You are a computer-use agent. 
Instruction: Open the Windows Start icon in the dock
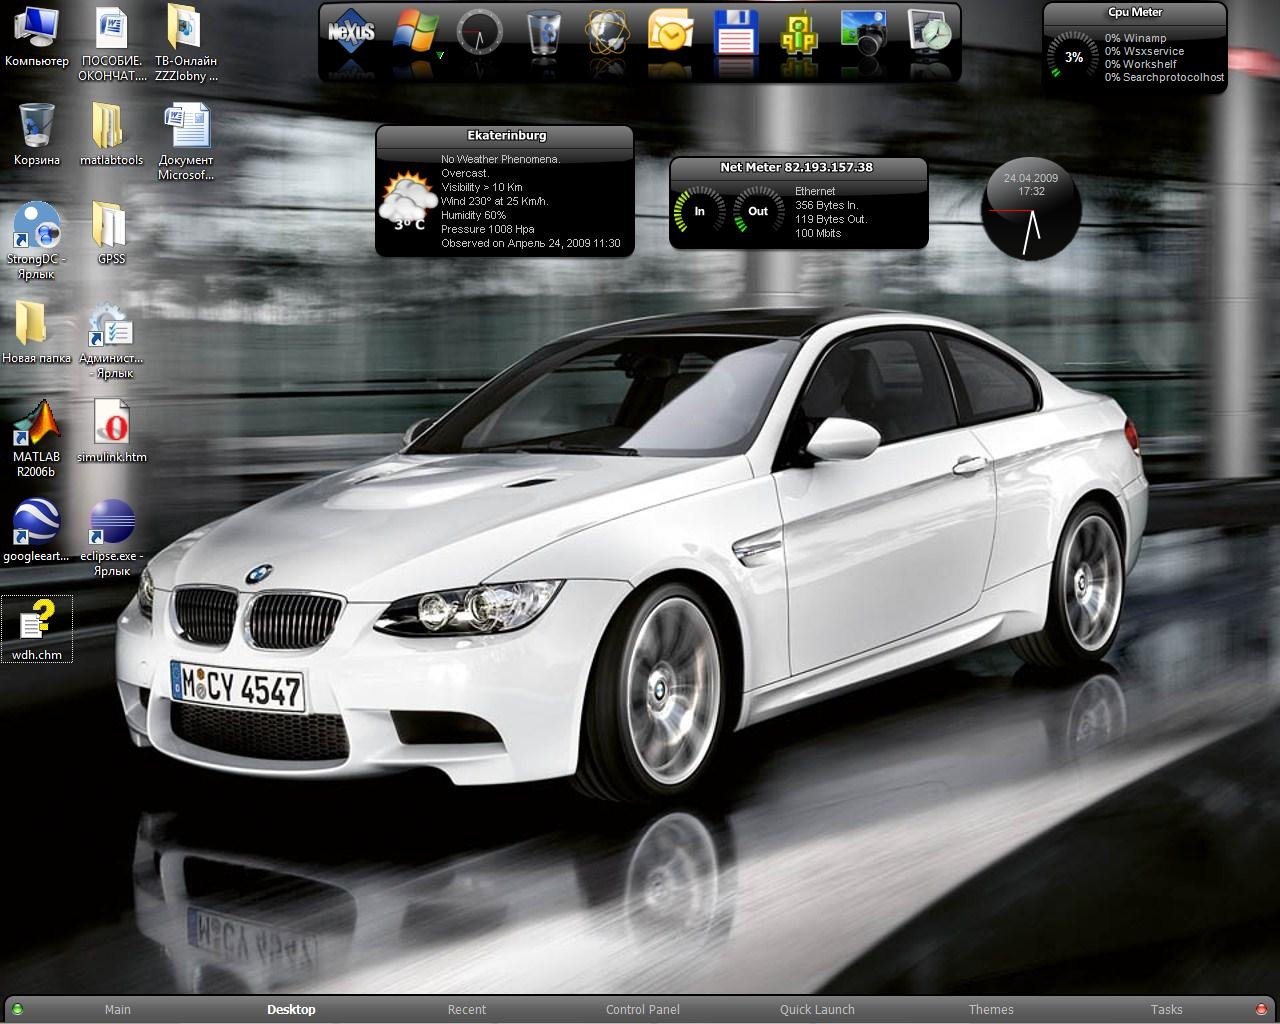pyautogui.click(x=415, y=32)
